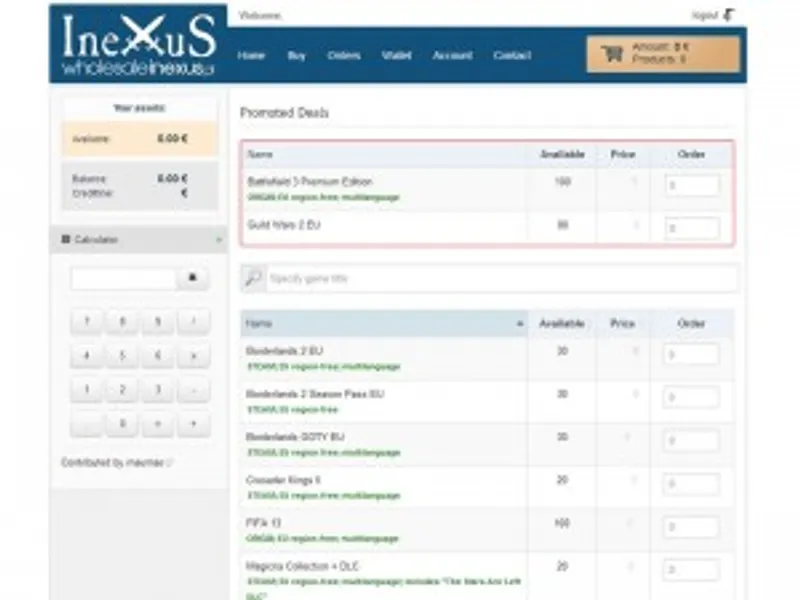Click the Home navigation link
The height and width of the screenshot is (600, 800).
251,56
